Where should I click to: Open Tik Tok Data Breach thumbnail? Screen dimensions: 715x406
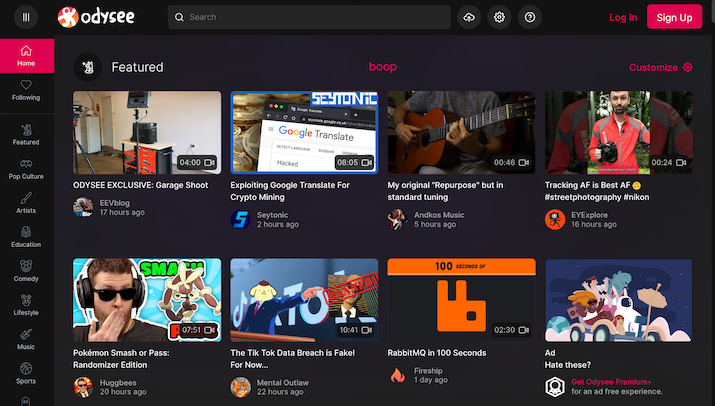[x=304, y=300]
